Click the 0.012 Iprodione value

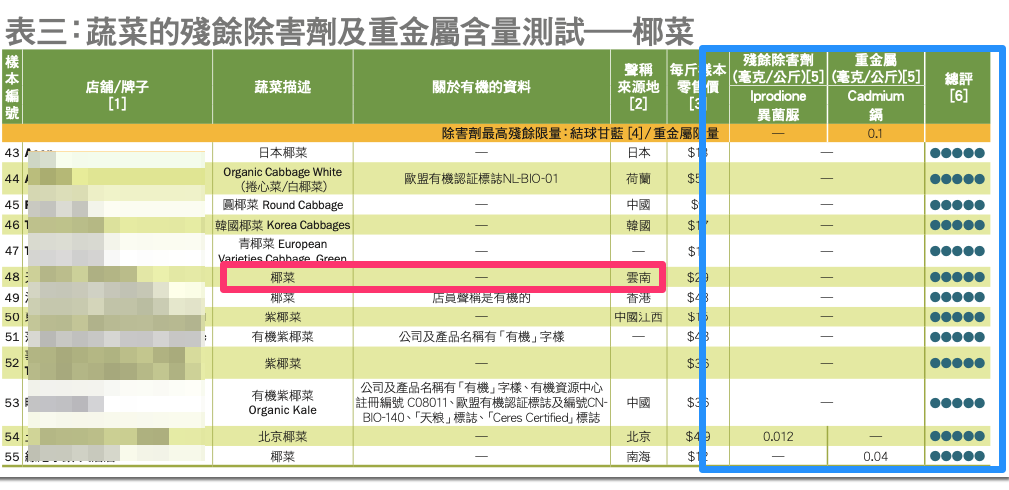[x=778, y=437]
